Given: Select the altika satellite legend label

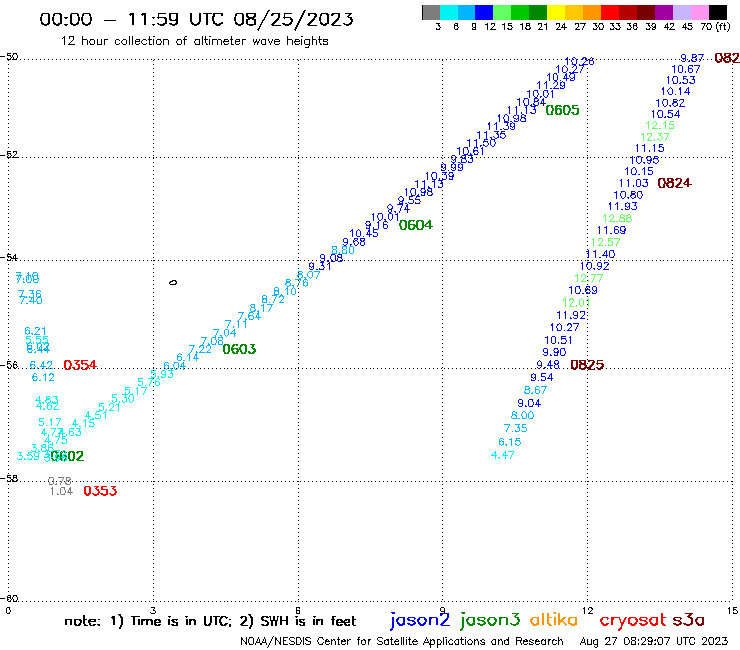Looking at the screenshot, I should point(553,620).
